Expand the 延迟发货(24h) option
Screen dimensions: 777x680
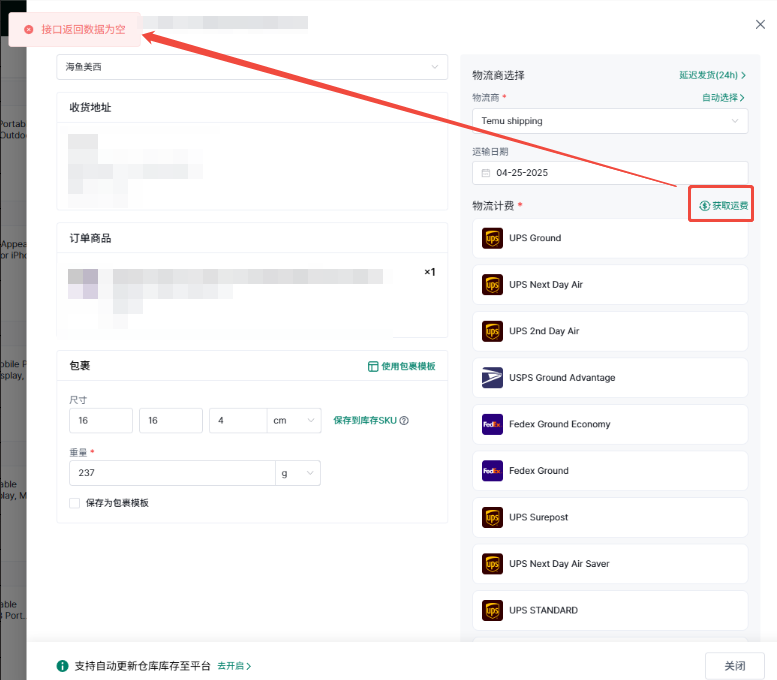pos(712,75)
